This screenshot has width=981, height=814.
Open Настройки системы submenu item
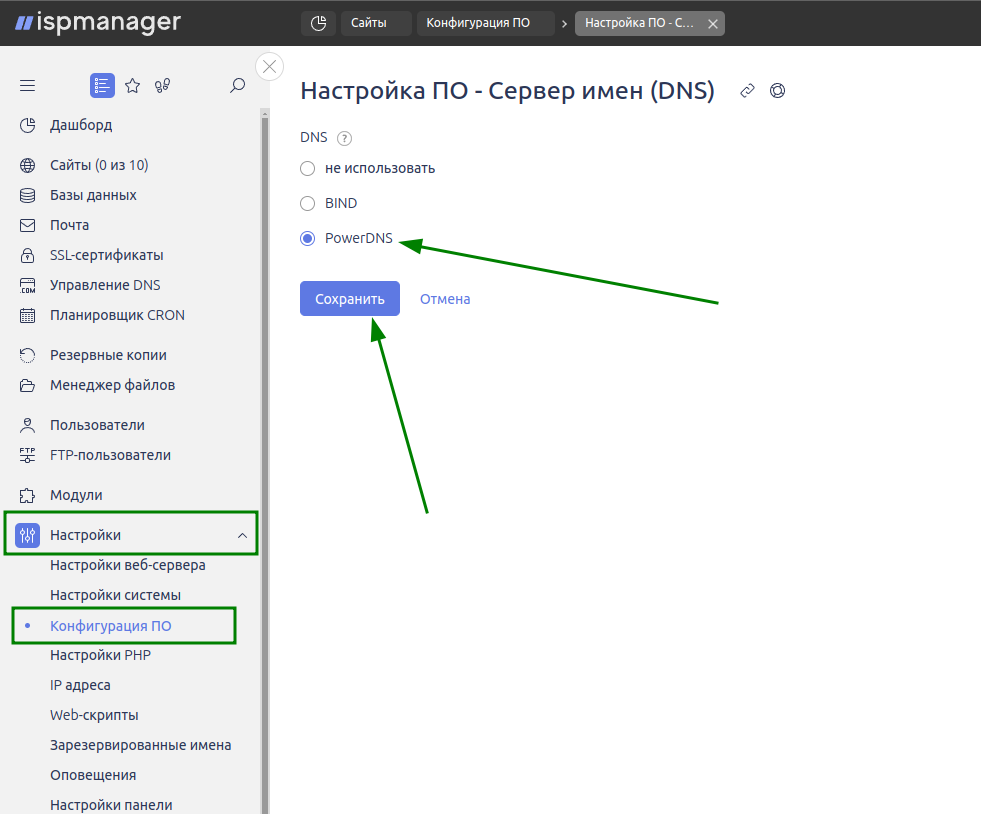(x=115, y=596)
